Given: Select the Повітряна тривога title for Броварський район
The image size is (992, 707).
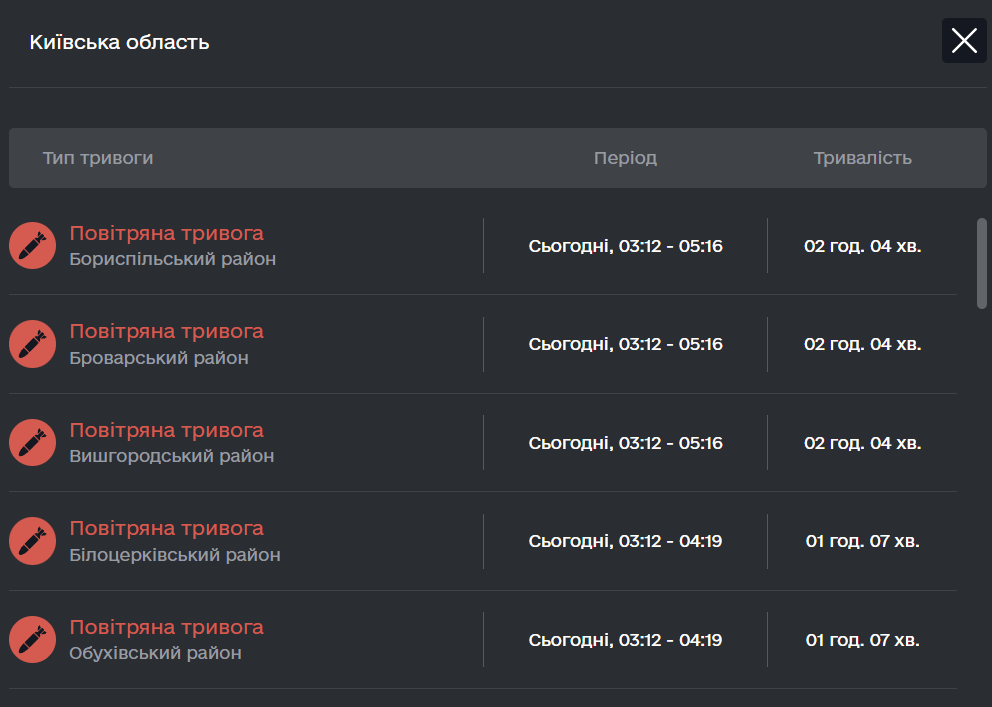Looking at the screenshot, I should 166,331.
